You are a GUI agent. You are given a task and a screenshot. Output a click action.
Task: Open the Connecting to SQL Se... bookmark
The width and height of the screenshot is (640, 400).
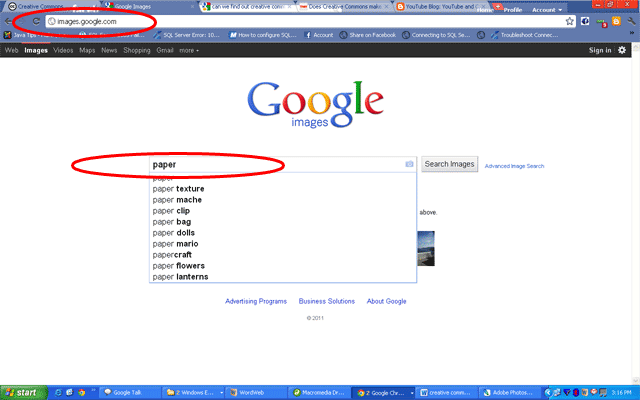click(x=436, y=35)
